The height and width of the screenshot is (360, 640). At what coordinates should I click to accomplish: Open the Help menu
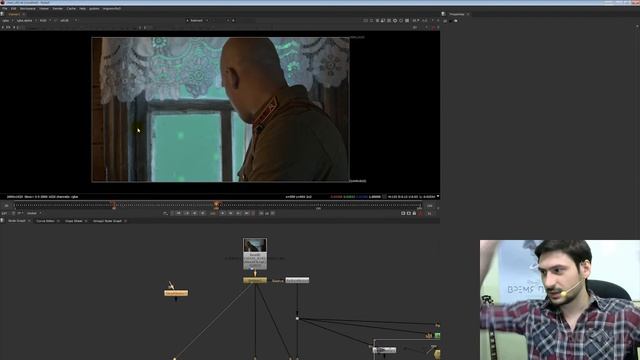click(82, 9)
